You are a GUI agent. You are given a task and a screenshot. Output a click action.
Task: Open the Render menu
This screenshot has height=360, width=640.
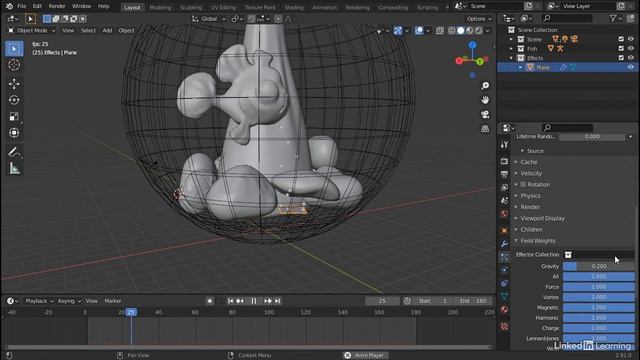coord(57,6)
